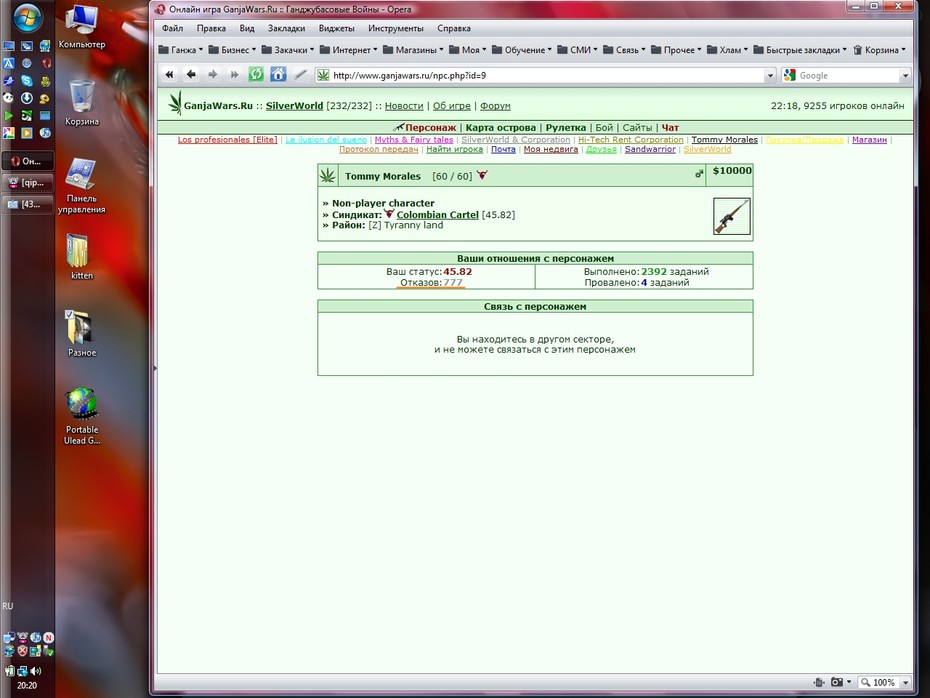
Task: Open the Виджеты menu
Action: 336,28
